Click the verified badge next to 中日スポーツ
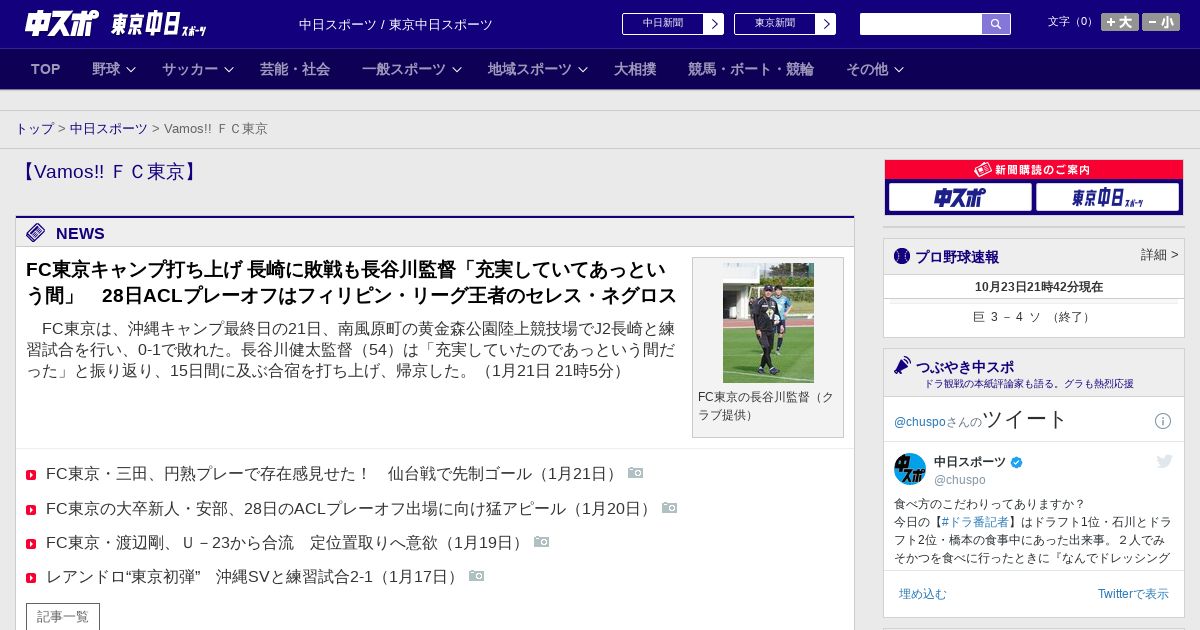 (x=1017, y=462)
